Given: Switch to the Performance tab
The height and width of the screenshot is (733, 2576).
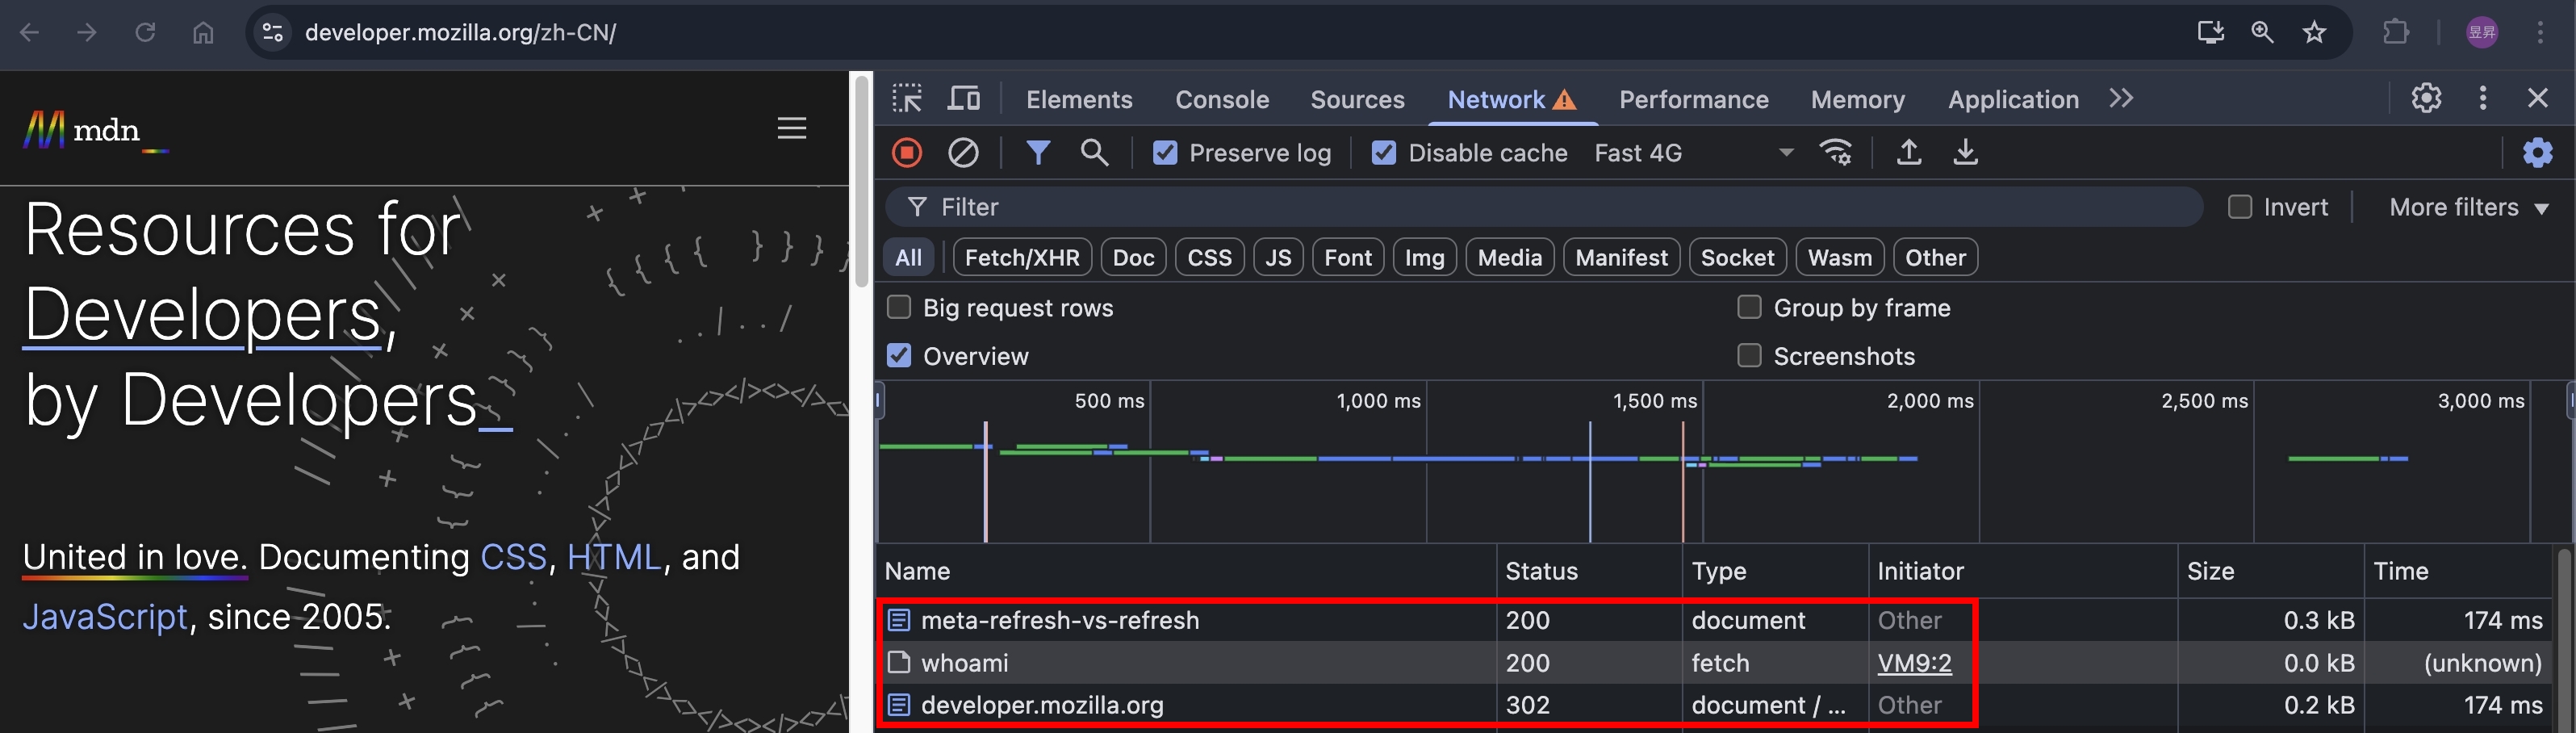Looking at the screenshot, I should tap(1694, 99).
